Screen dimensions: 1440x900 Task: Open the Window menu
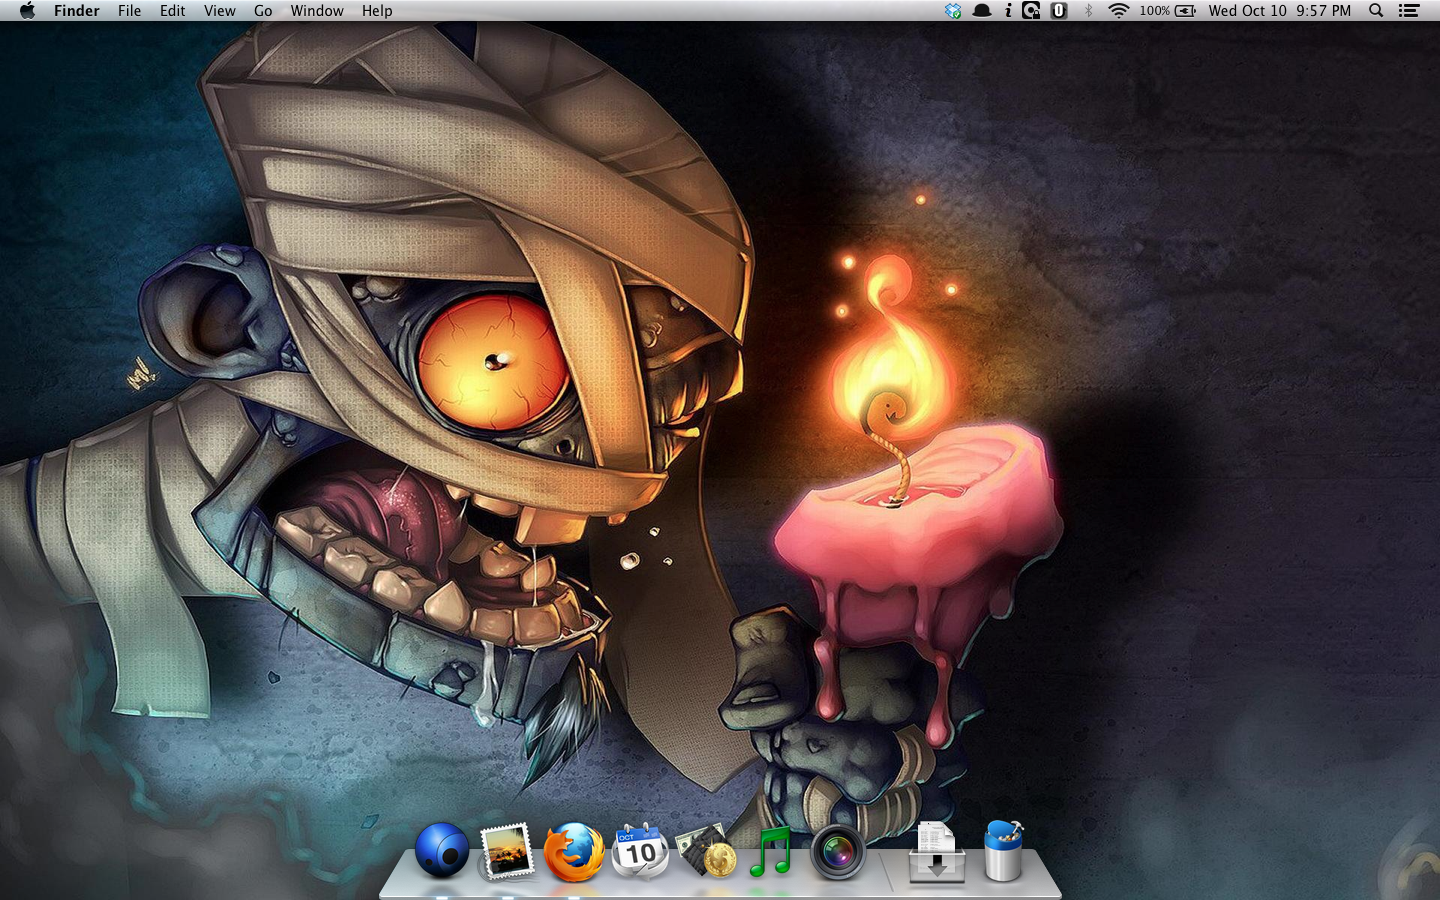point(317,10)
